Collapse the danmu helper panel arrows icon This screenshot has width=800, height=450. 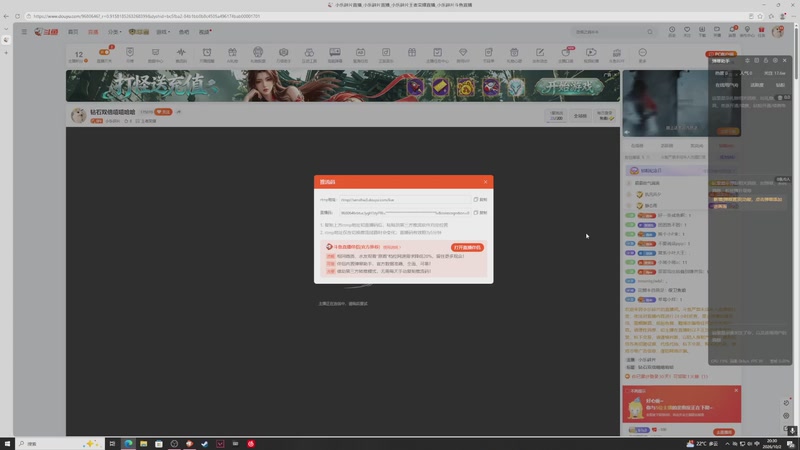[747, 61]
